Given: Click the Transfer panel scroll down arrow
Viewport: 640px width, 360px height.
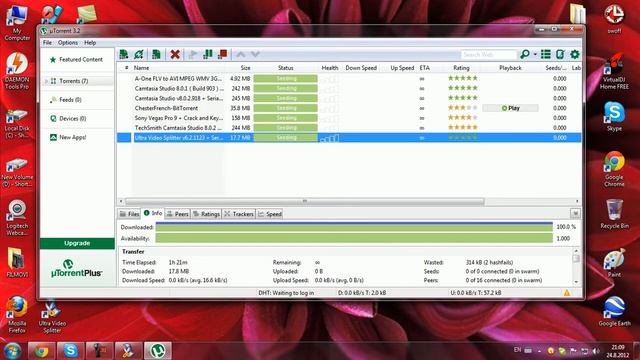Looking at the screenshot, I should pyautogui.click(x=576, y=282).
